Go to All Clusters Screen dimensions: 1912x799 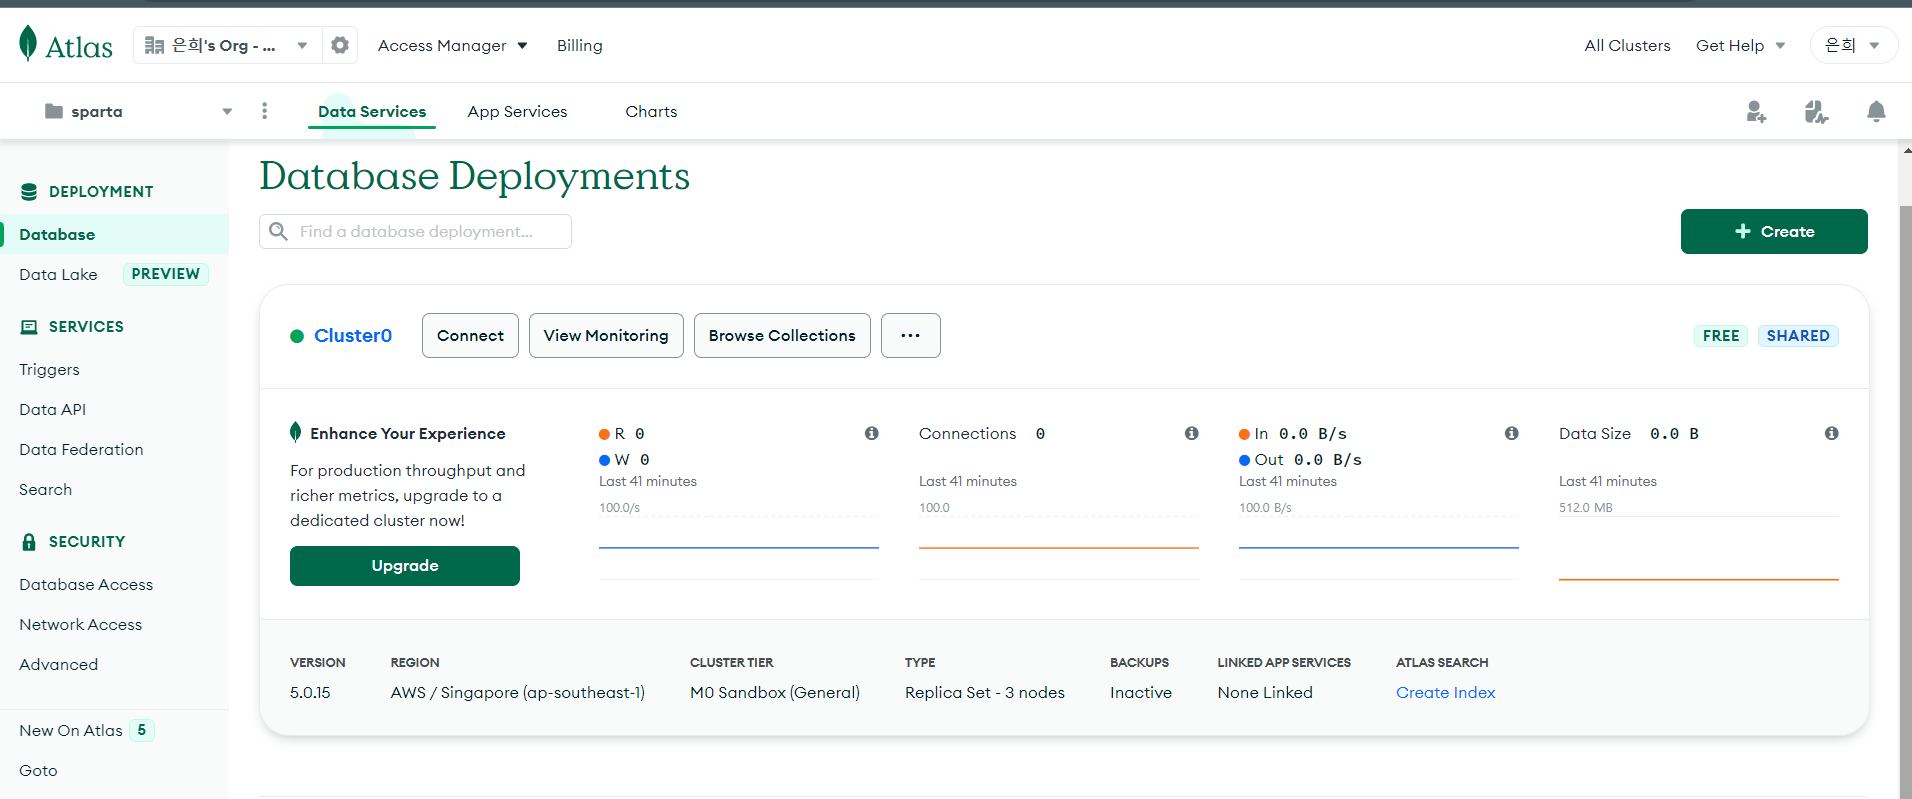point(1627,46)
